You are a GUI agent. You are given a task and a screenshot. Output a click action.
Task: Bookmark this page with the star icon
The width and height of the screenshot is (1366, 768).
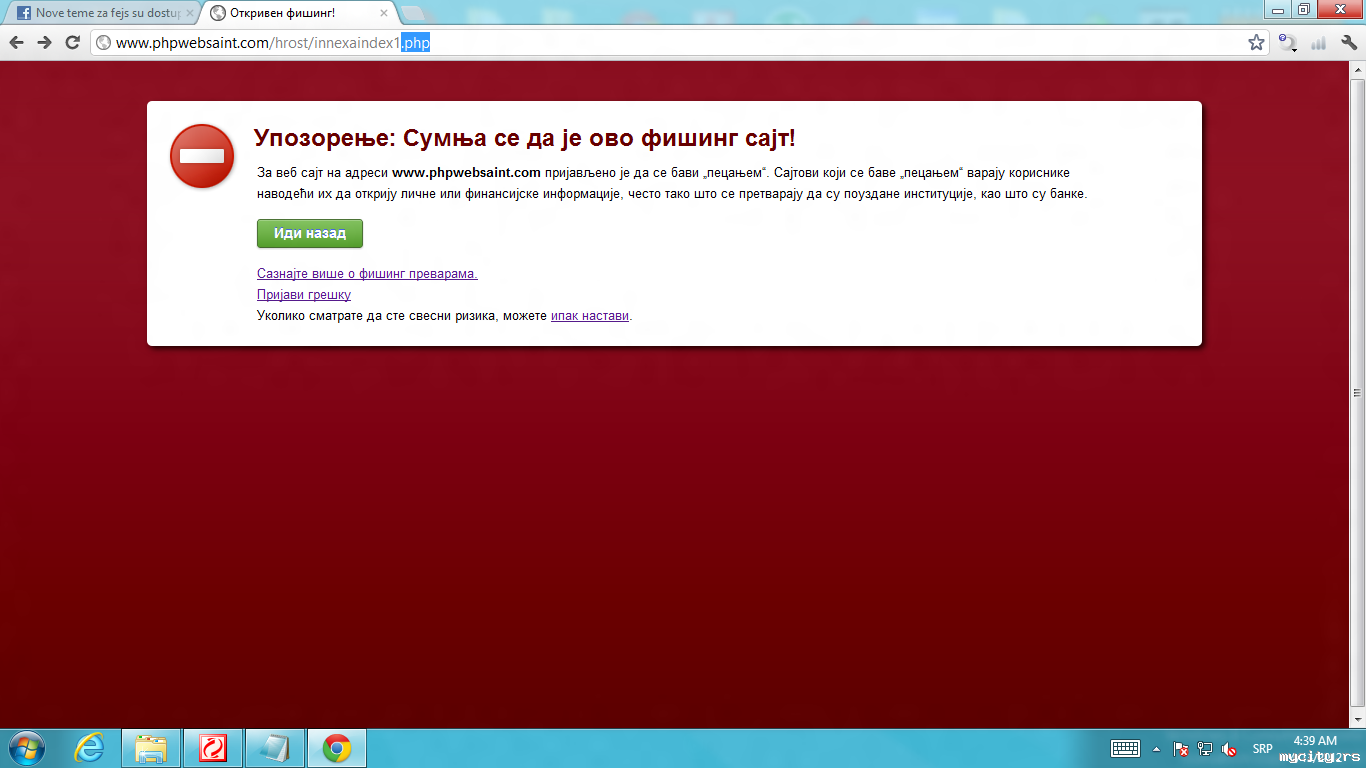pyautogui.click(x=1256, y=42)
